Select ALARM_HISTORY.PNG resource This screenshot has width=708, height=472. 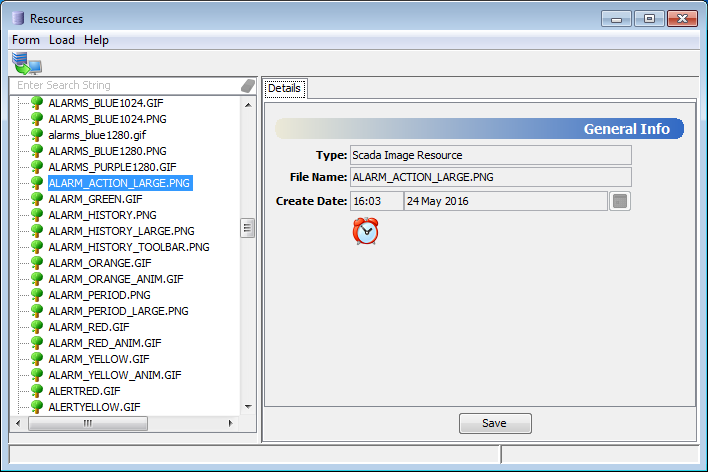coord(102,215)
